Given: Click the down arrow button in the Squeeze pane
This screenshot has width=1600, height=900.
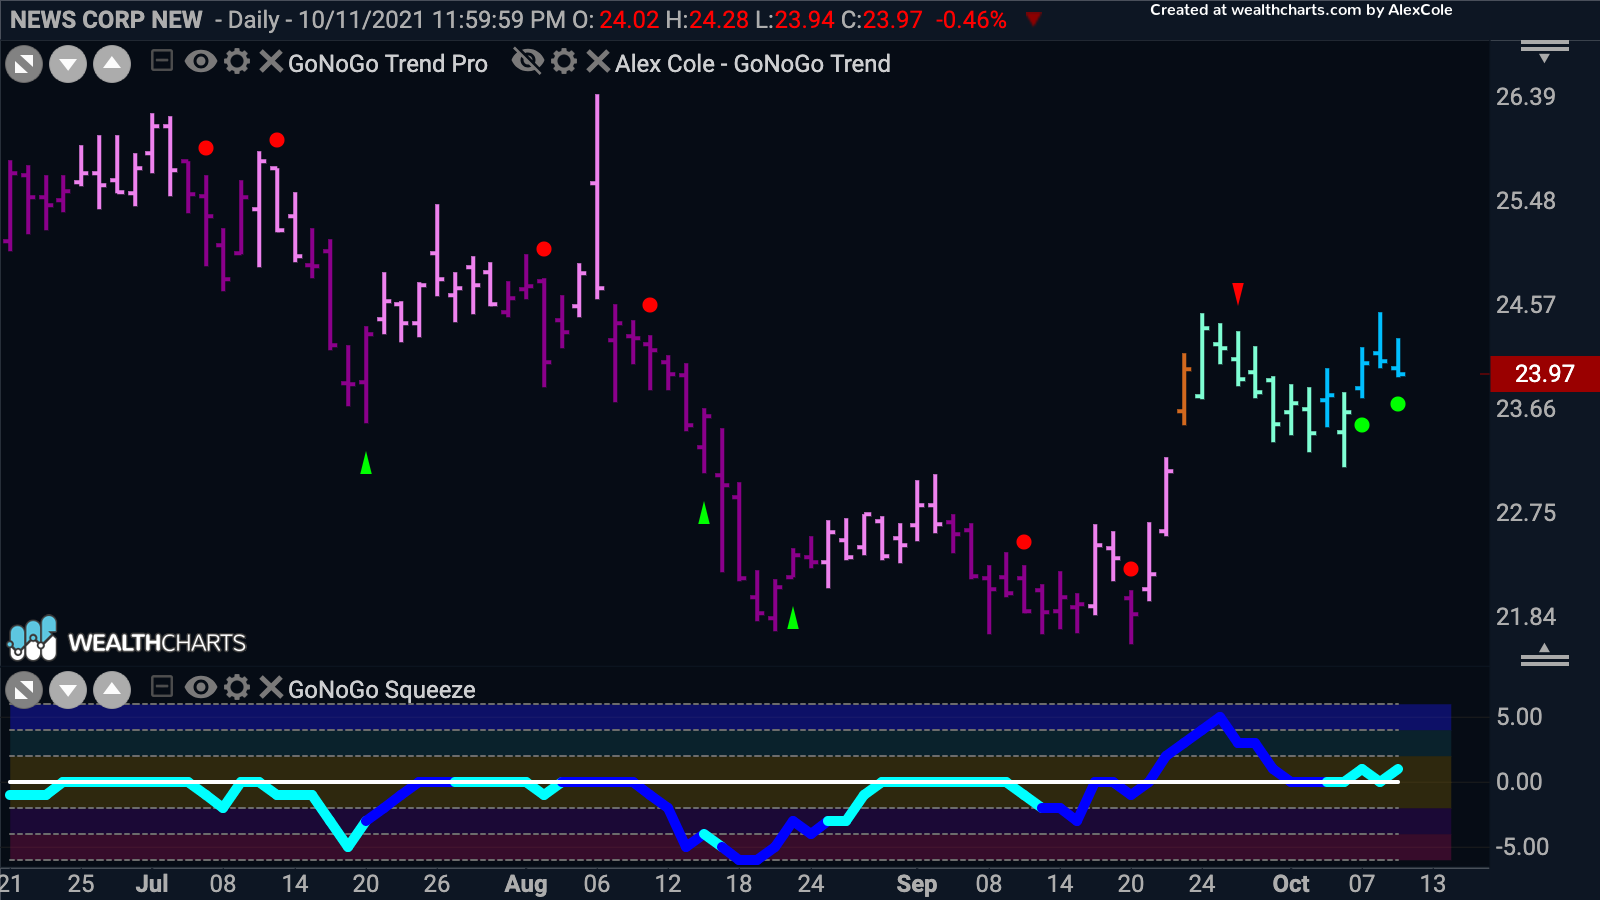Looking at the screenshot, I should pyautogui.click(x=68, y=689).
